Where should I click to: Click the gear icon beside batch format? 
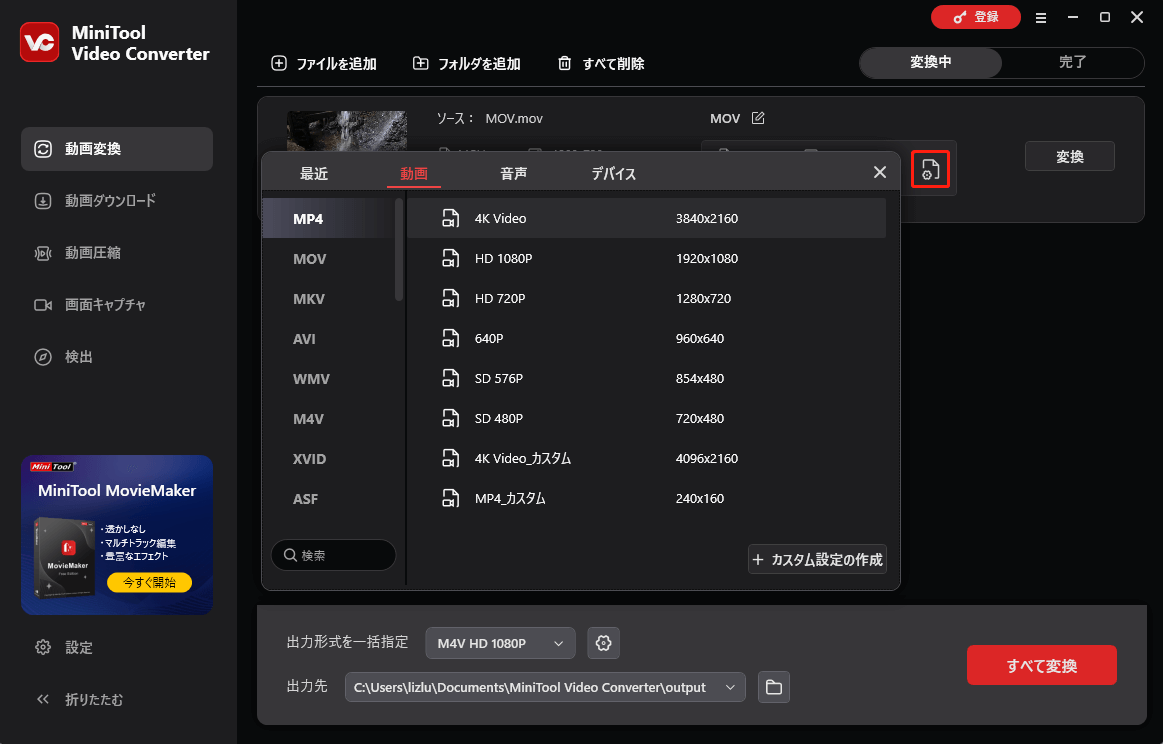(x=604, y=643)
